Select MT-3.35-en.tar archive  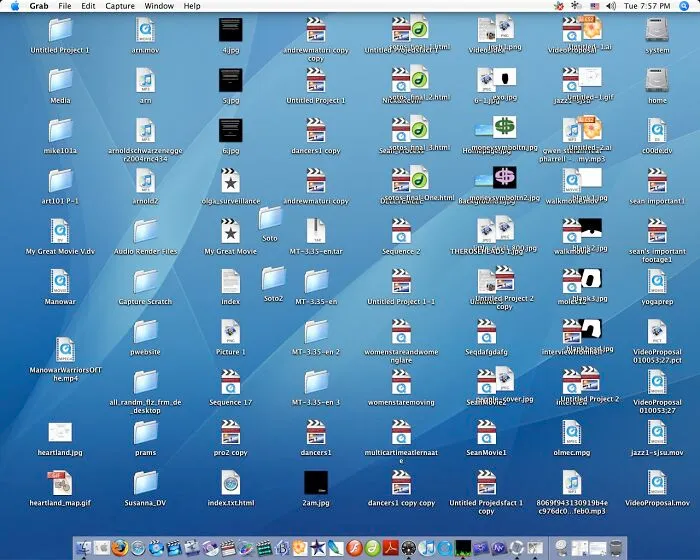316,231
